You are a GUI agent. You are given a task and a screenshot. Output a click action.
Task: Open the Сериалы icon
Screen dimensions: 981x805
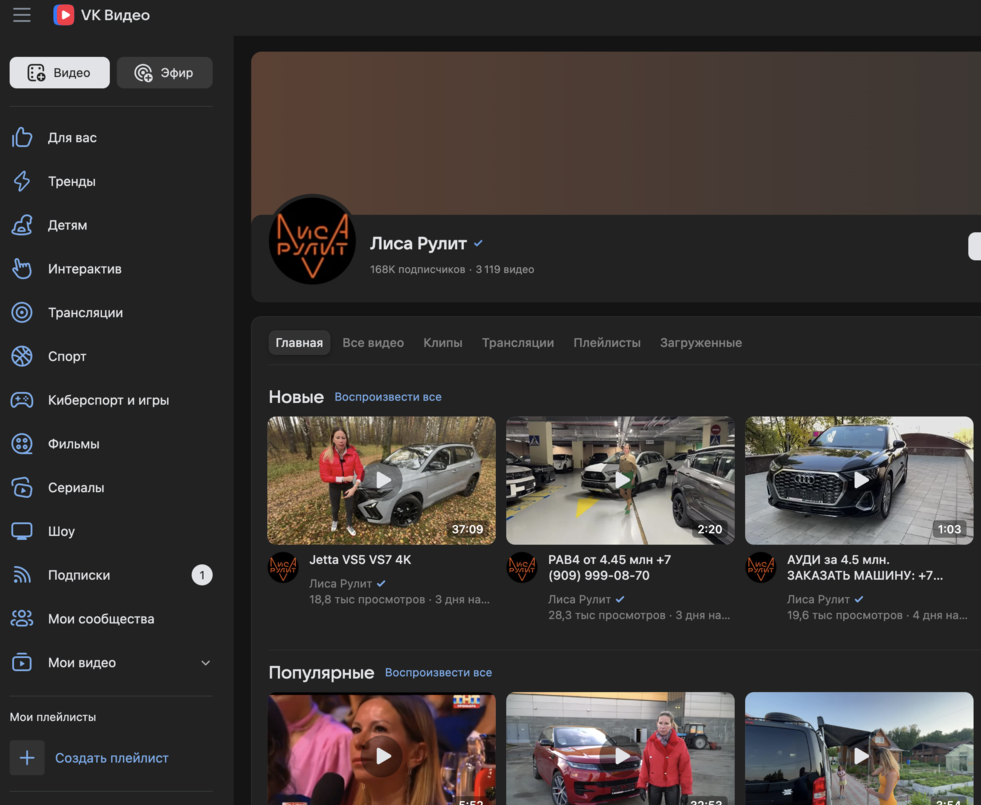(x=22, y=488)
